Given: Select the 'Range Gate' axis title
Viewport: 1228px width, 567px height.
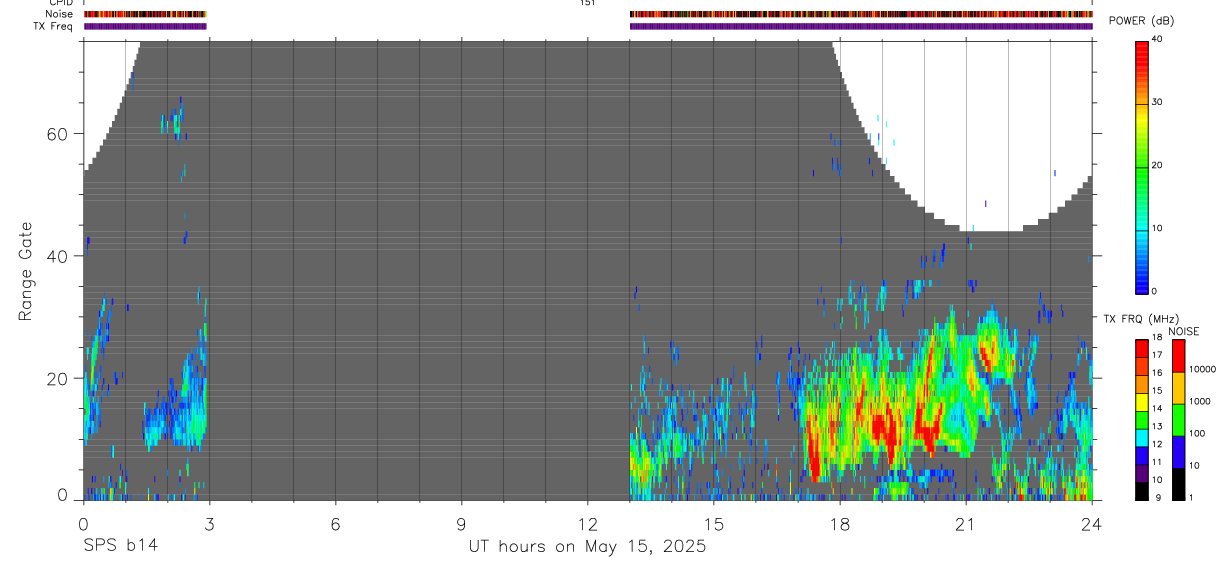Looking at the screenshot, I should pos(27,271).
